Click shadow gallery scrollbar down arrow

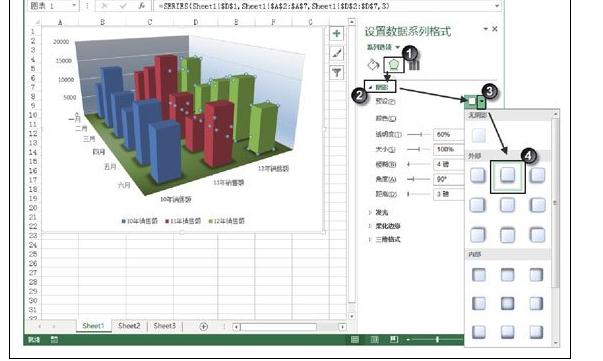point(555,343)
